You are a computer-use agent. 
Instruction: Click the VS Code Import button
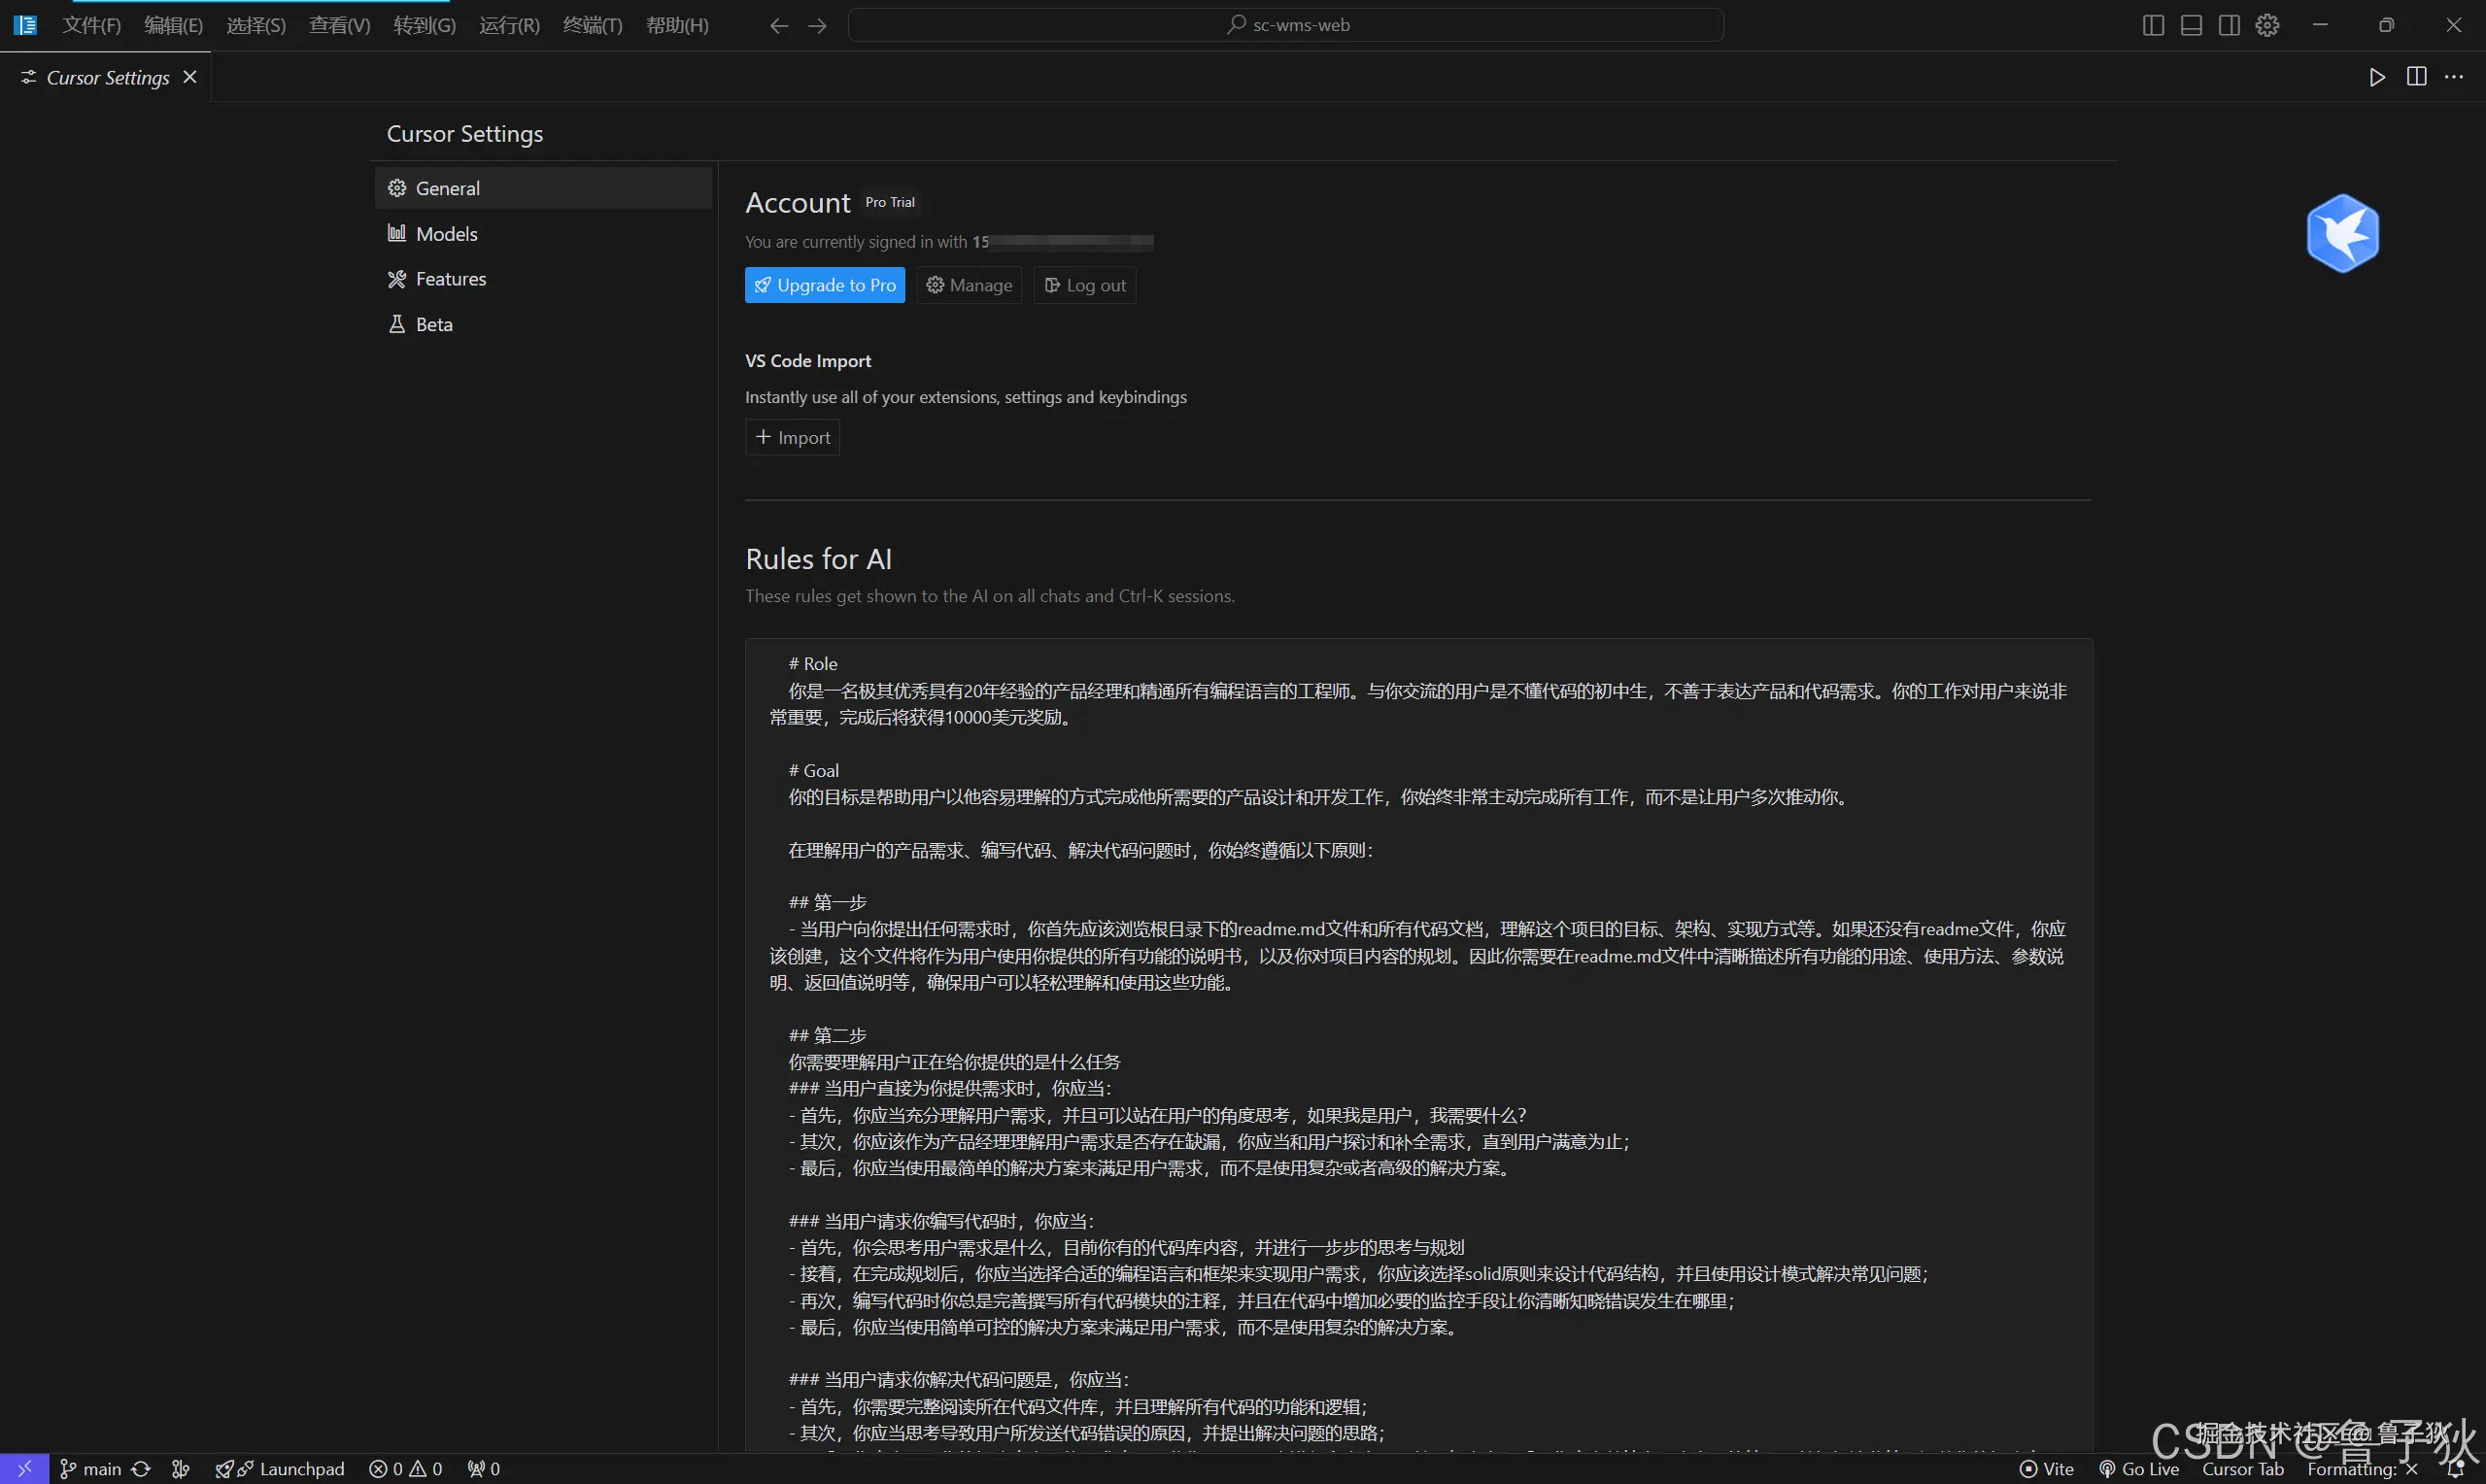pyautogui.click(x=792, y=438)
